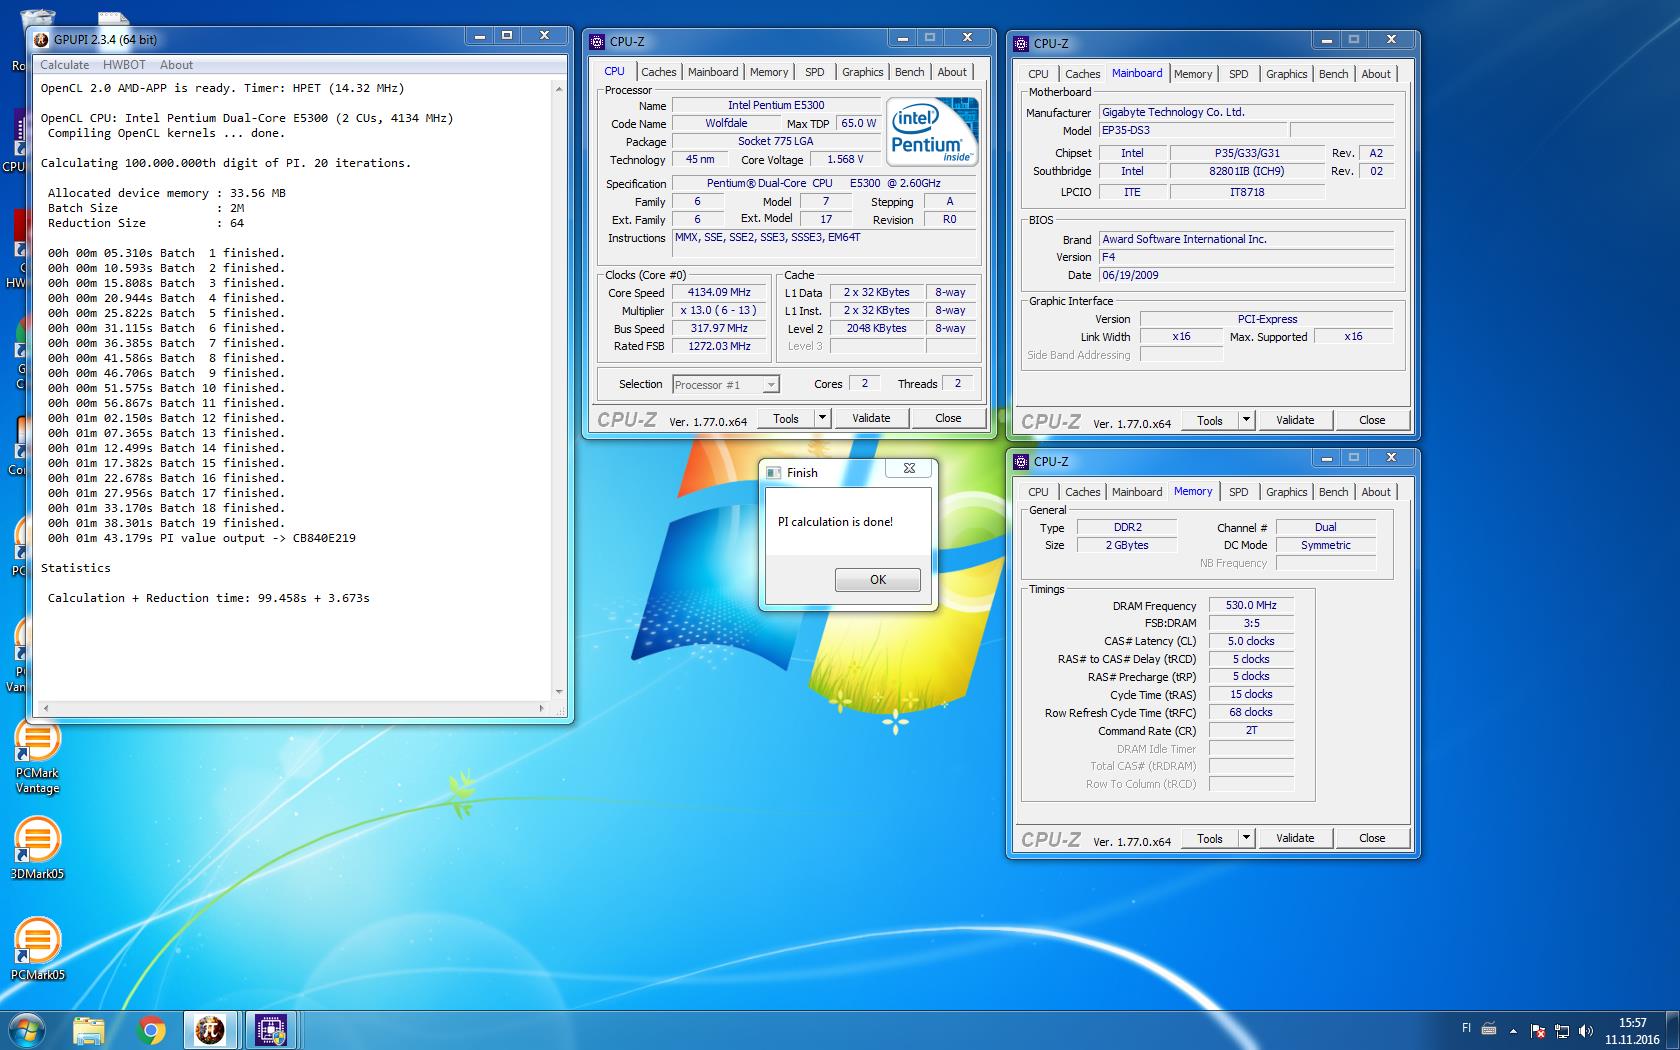Open the HWBOT menu in GPUPI
The width and height of the screenshot is (1680, 1050).
pos(124,64)
